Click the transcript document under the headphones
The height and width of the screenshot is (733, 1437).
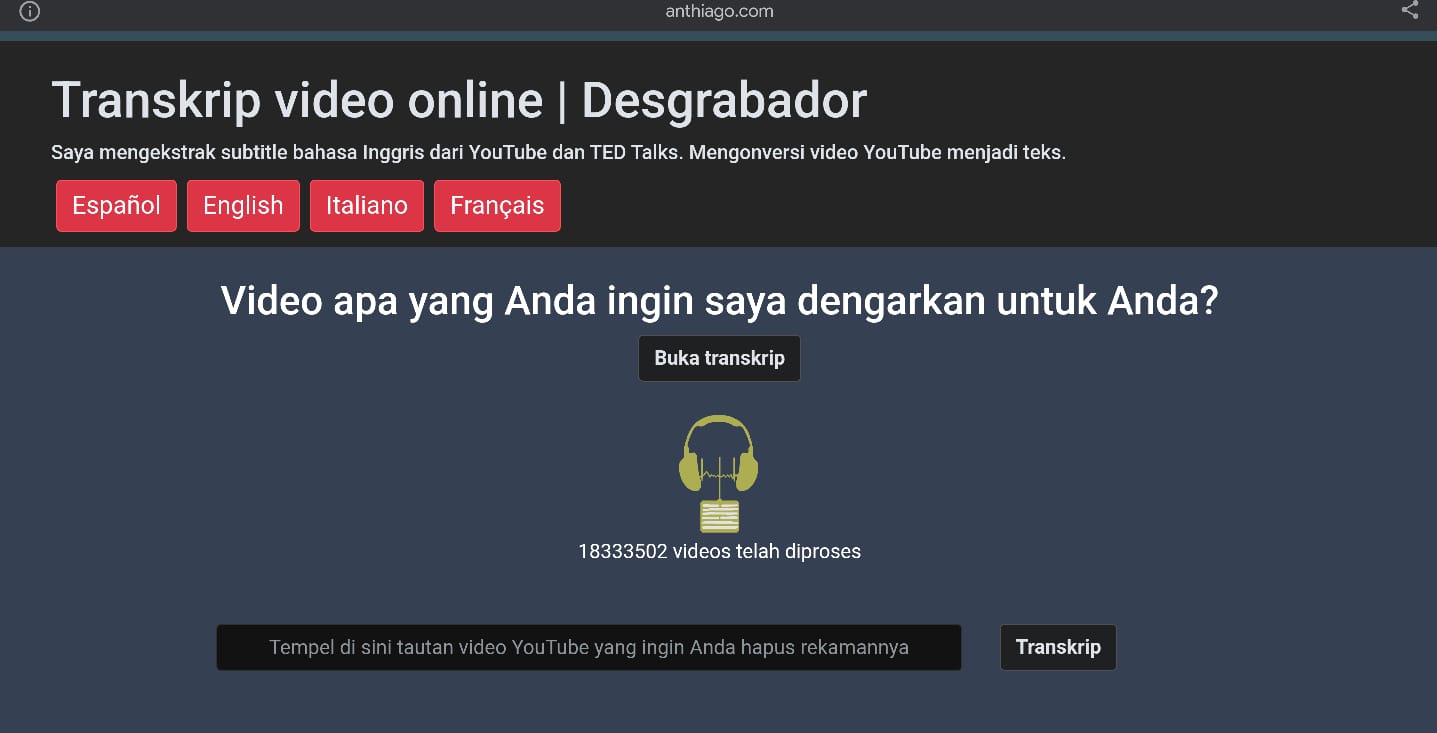pyautogui.click(x=719, y=515)
